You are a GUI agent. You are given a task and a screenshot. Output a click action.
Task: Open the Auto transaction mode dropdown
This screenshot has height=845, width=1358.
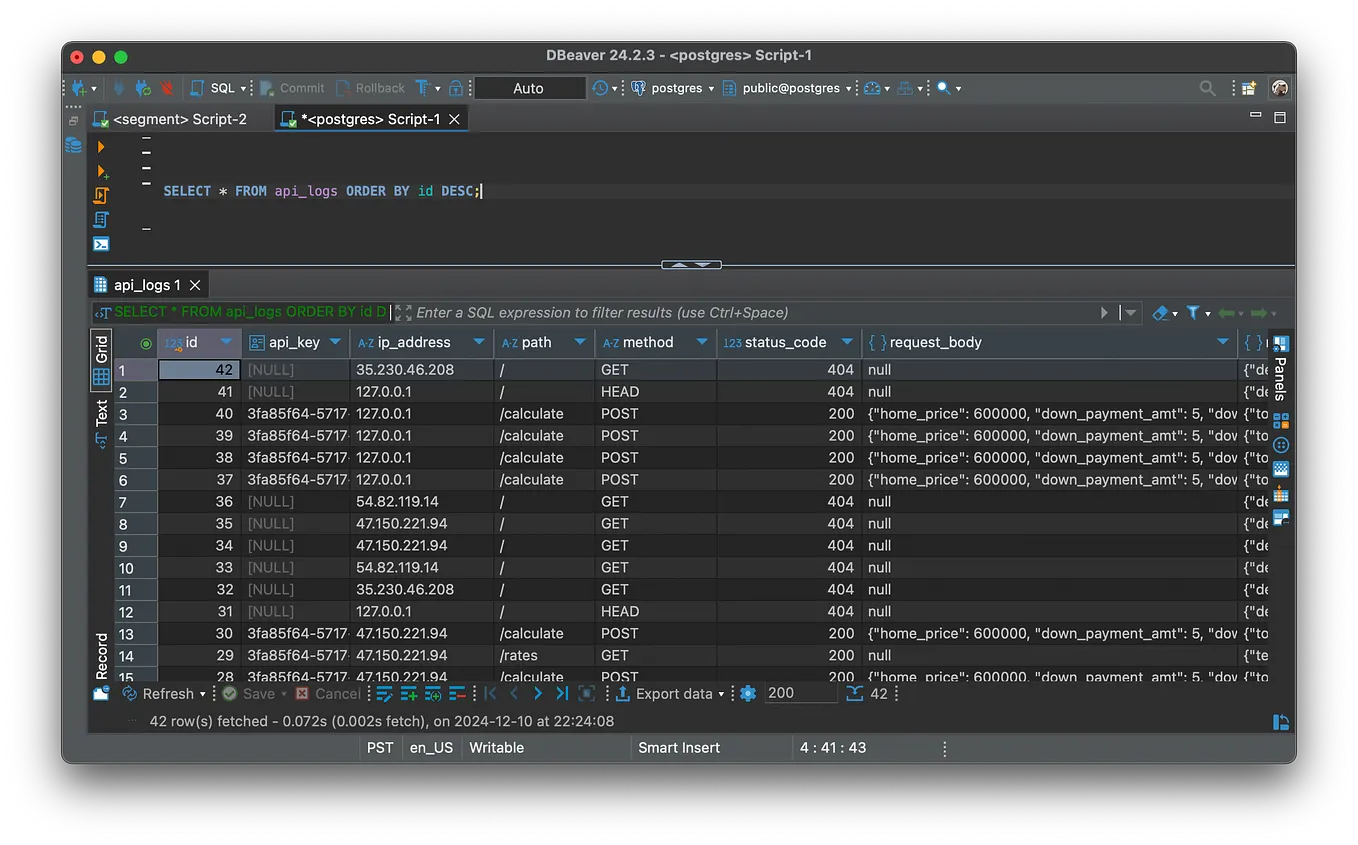tap(529, 88)
